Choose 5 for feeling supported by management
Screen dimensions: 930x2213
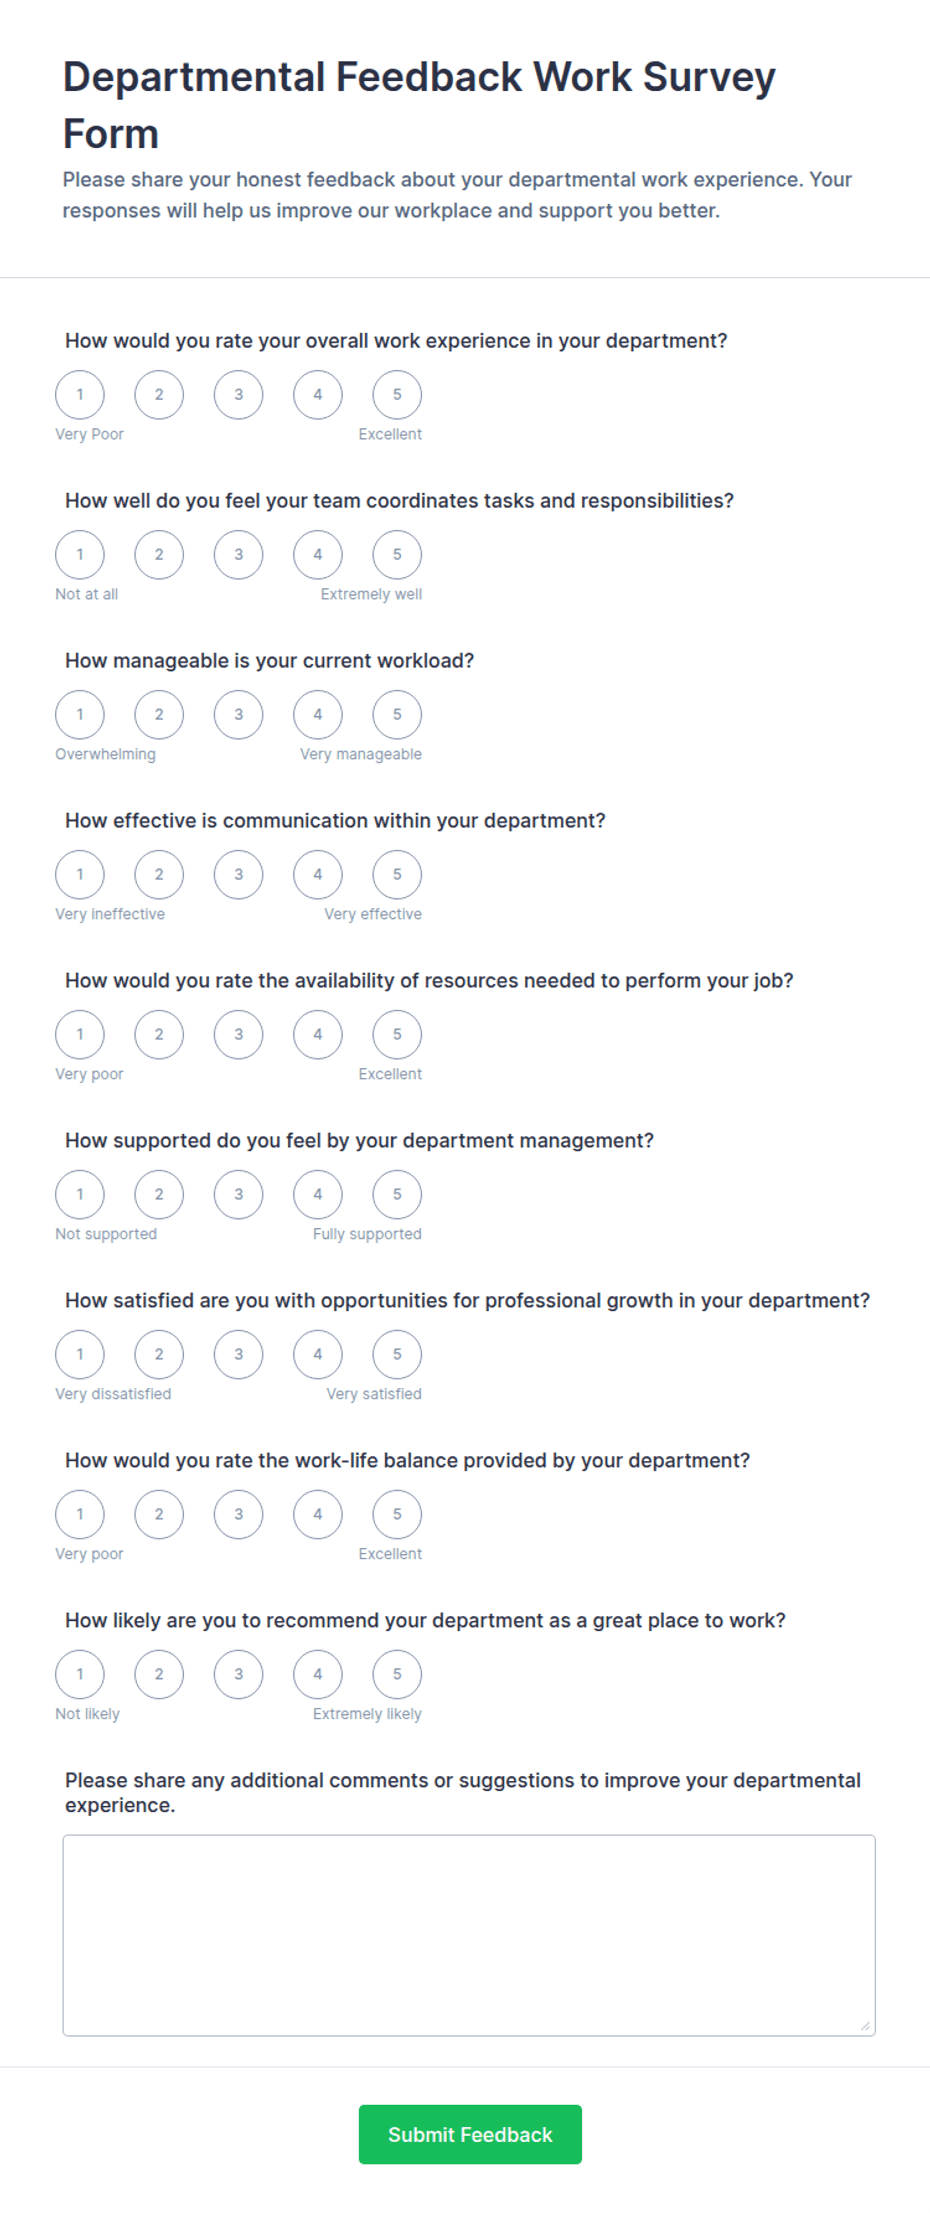click(x=397, y=1194)
